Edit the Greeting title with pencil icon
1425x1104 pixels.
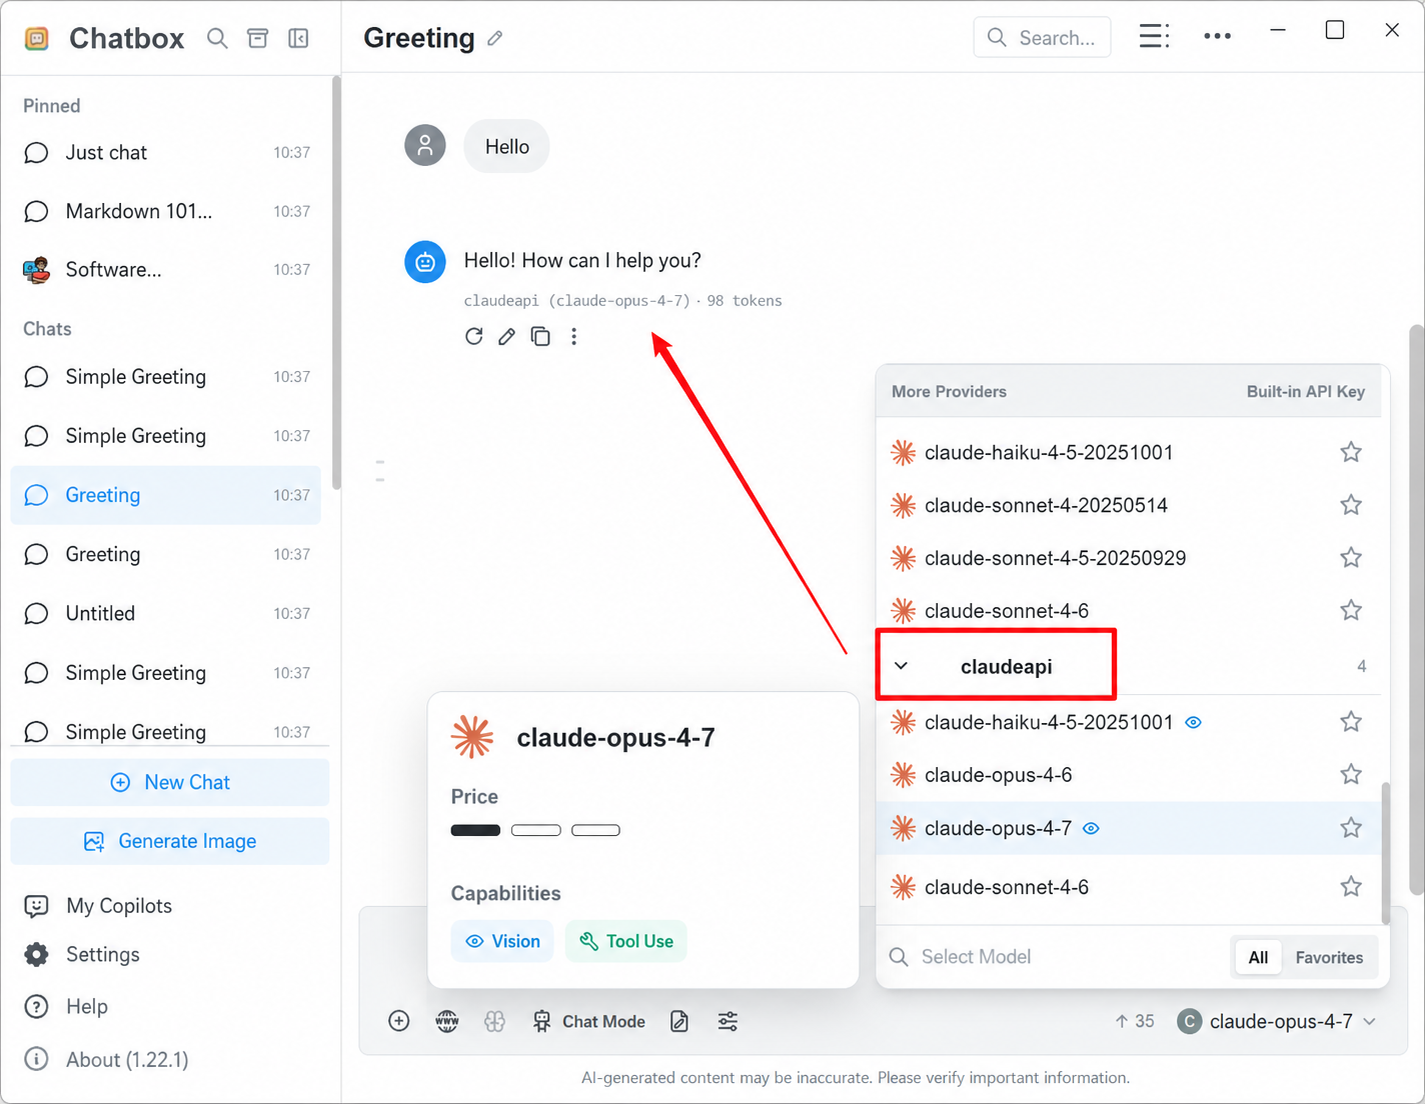tap(495, 38)
